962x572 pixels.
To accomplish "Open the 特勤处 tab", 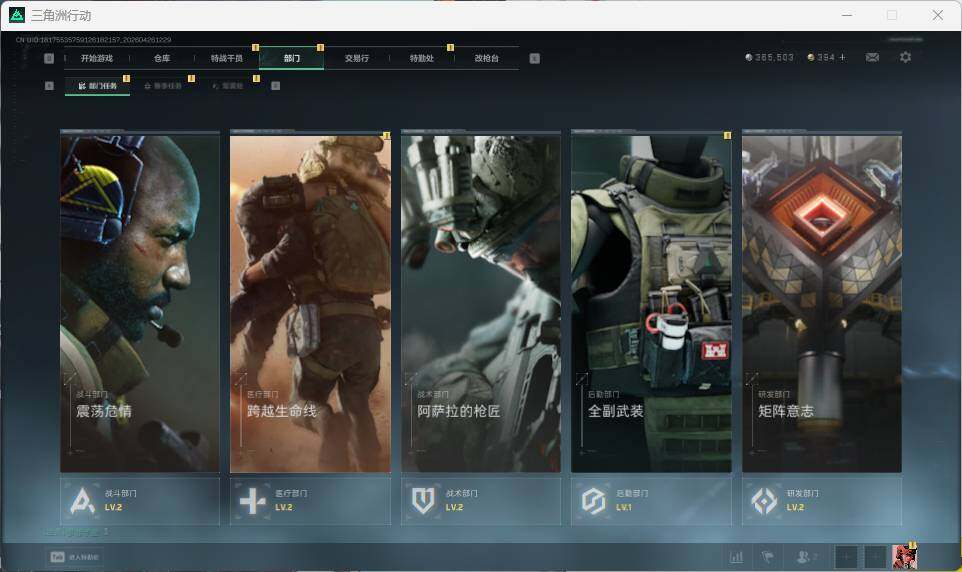I will pyautogui.click(x=422, y=58).
